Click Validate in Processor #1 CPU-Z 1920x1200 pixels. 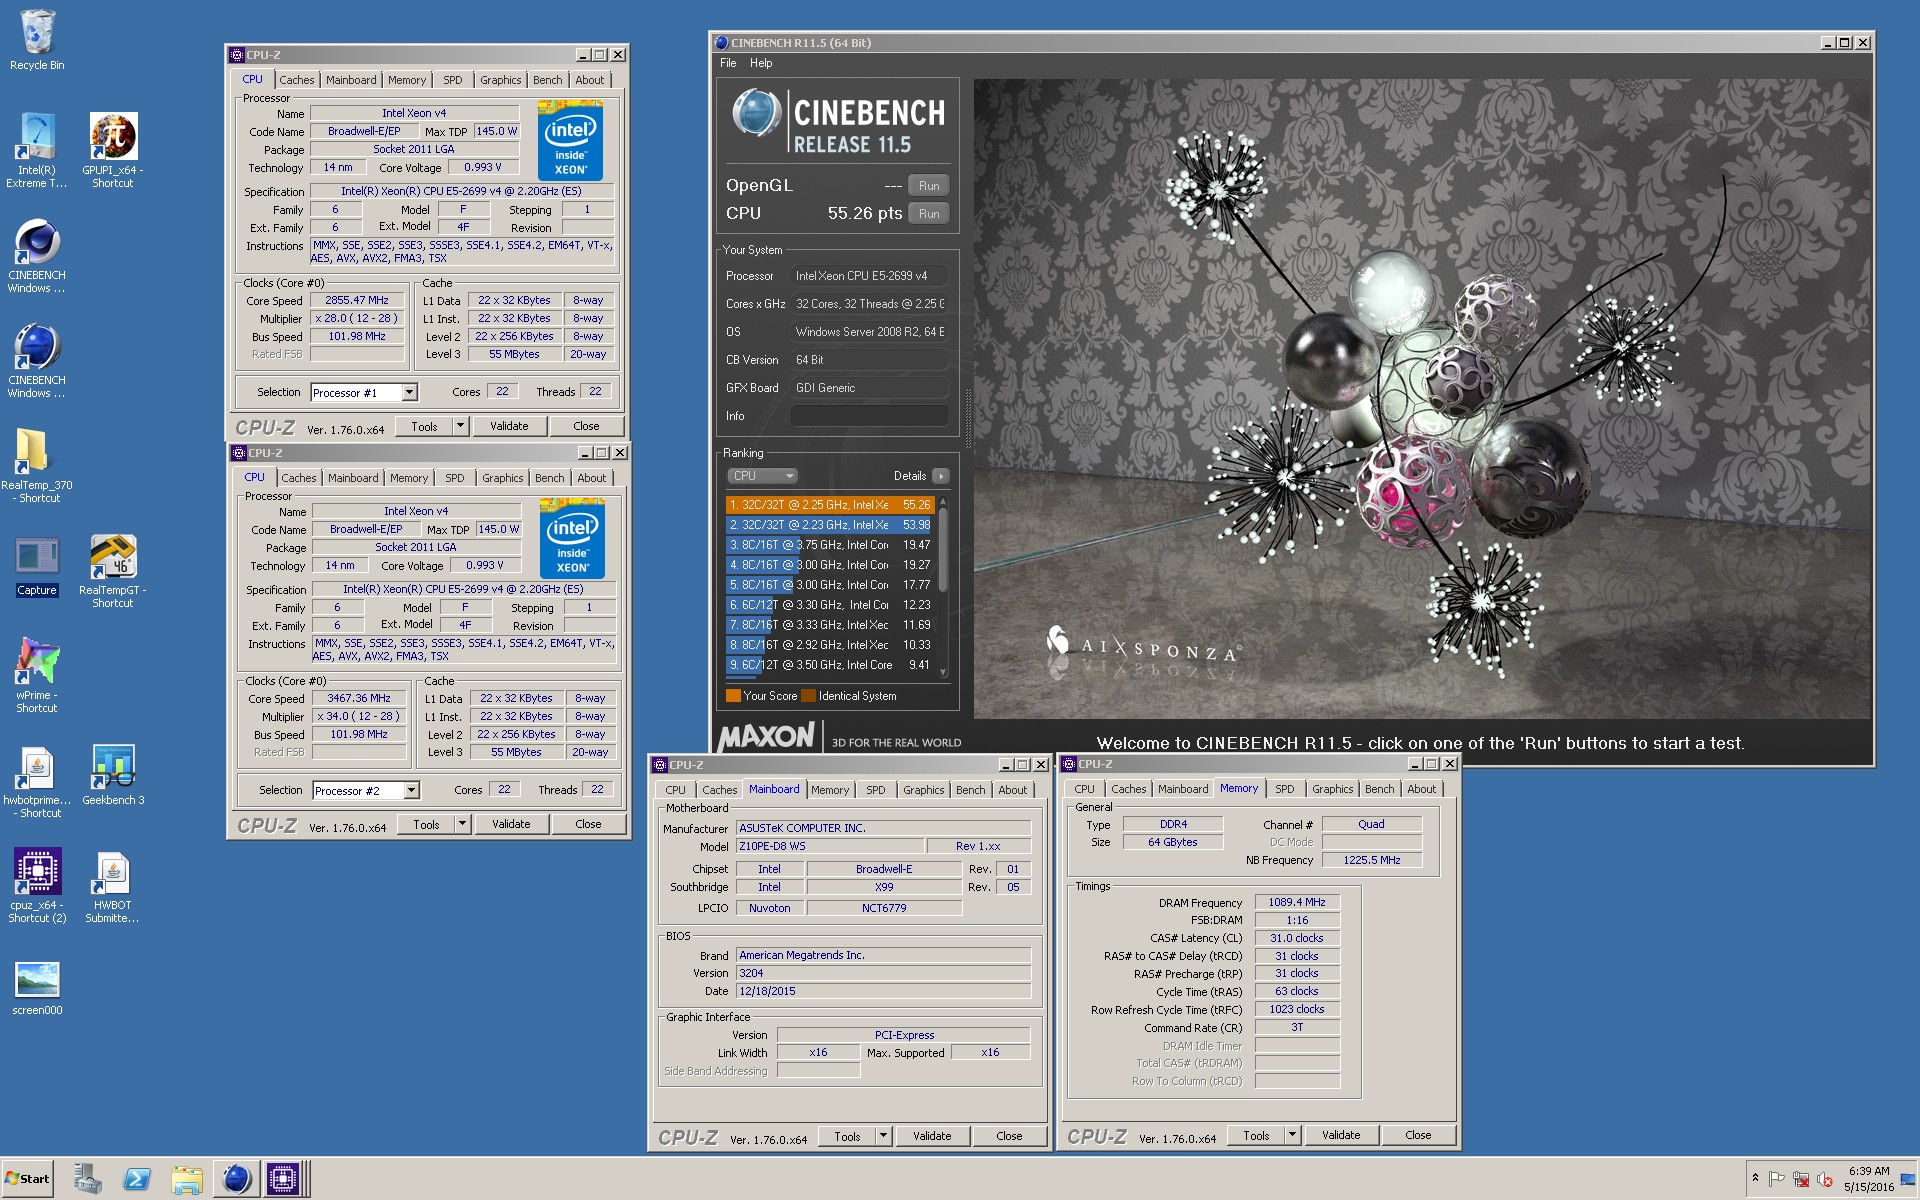[x=509, y=426]
